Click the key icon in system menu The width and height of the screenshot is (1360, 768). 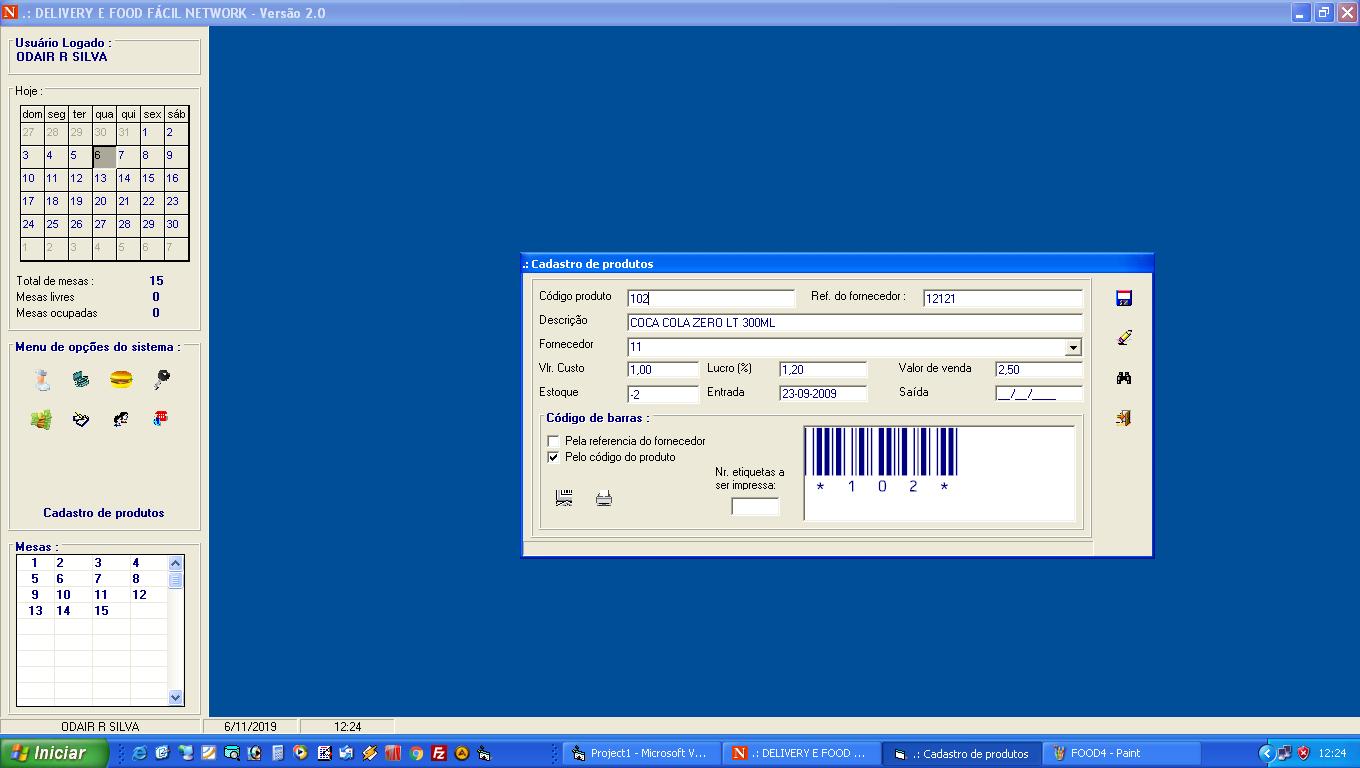click(161, 380)
